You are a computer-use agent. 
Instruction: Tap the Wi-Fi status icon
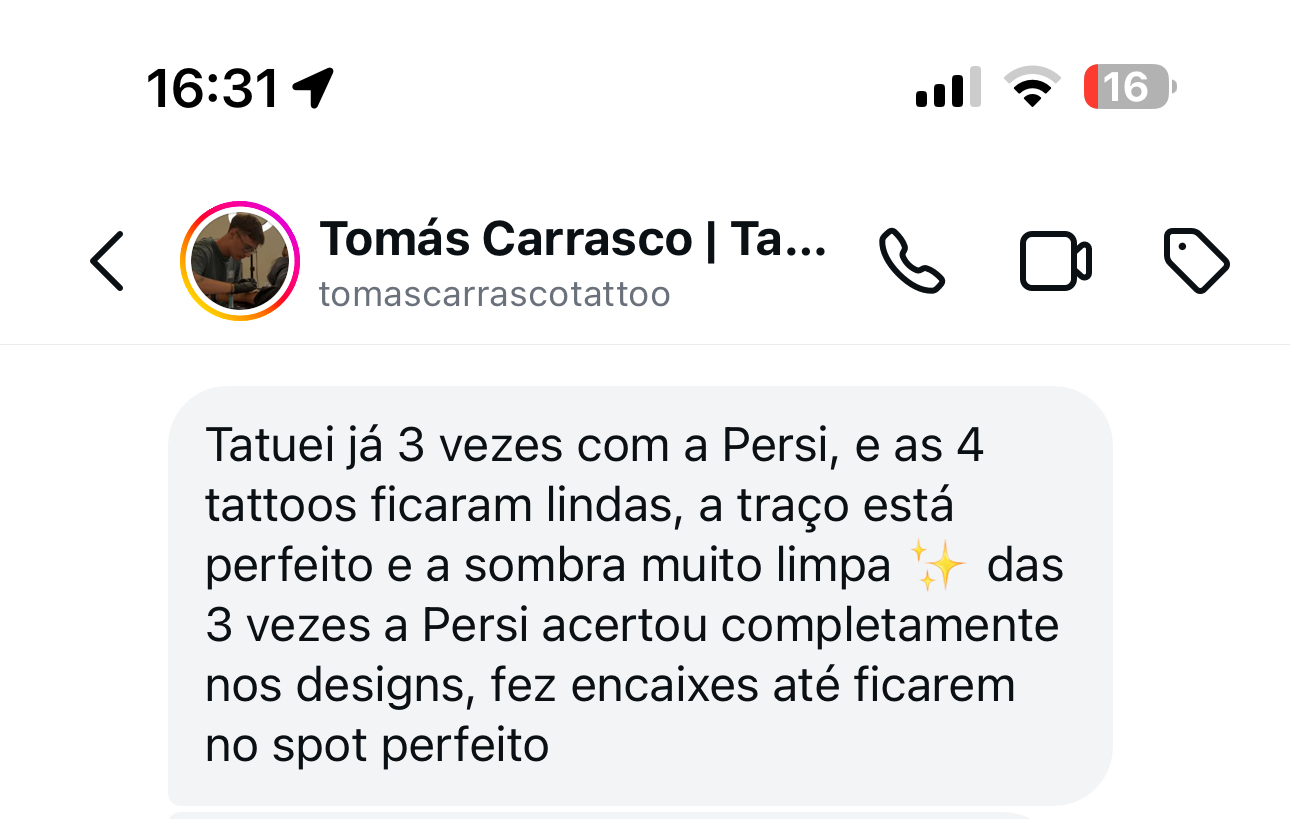(x=1035, y=88)
